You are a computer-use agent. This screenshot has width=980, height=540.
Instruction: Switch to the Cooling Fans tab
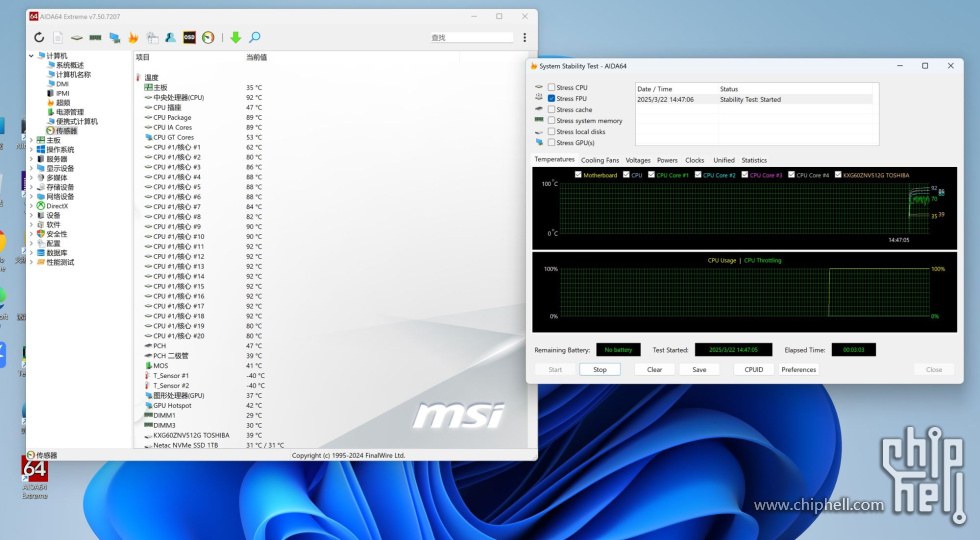[600, 160]
